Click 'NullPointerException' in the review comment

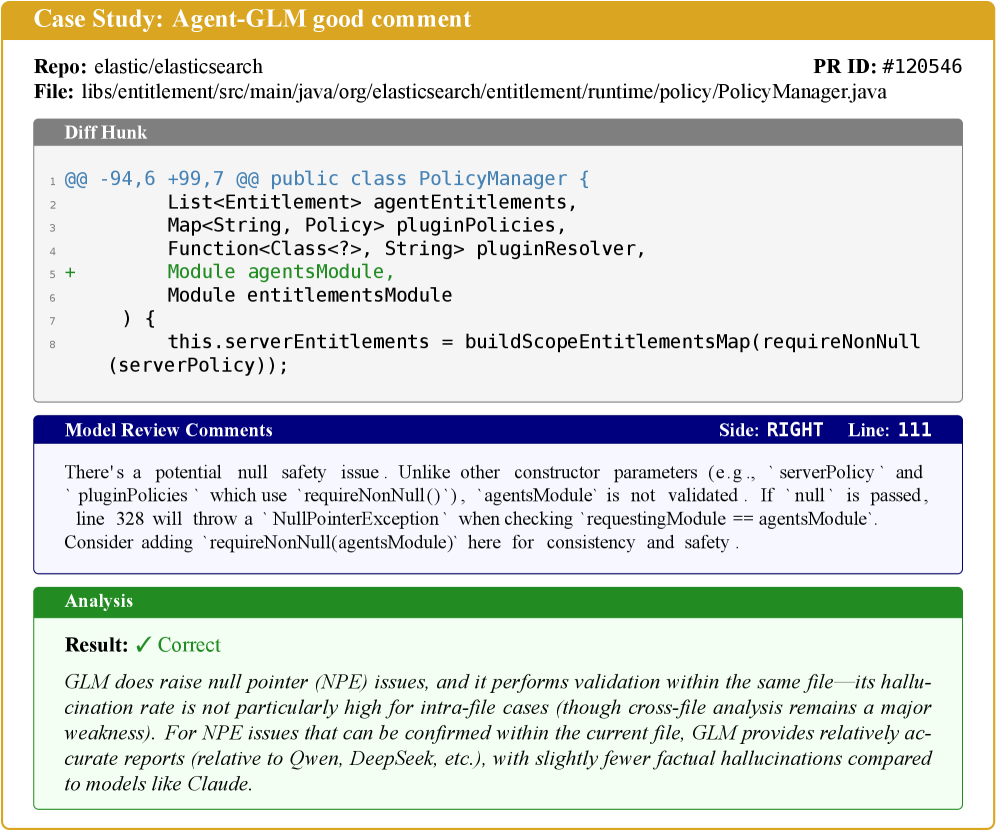[x=355, y=519]
